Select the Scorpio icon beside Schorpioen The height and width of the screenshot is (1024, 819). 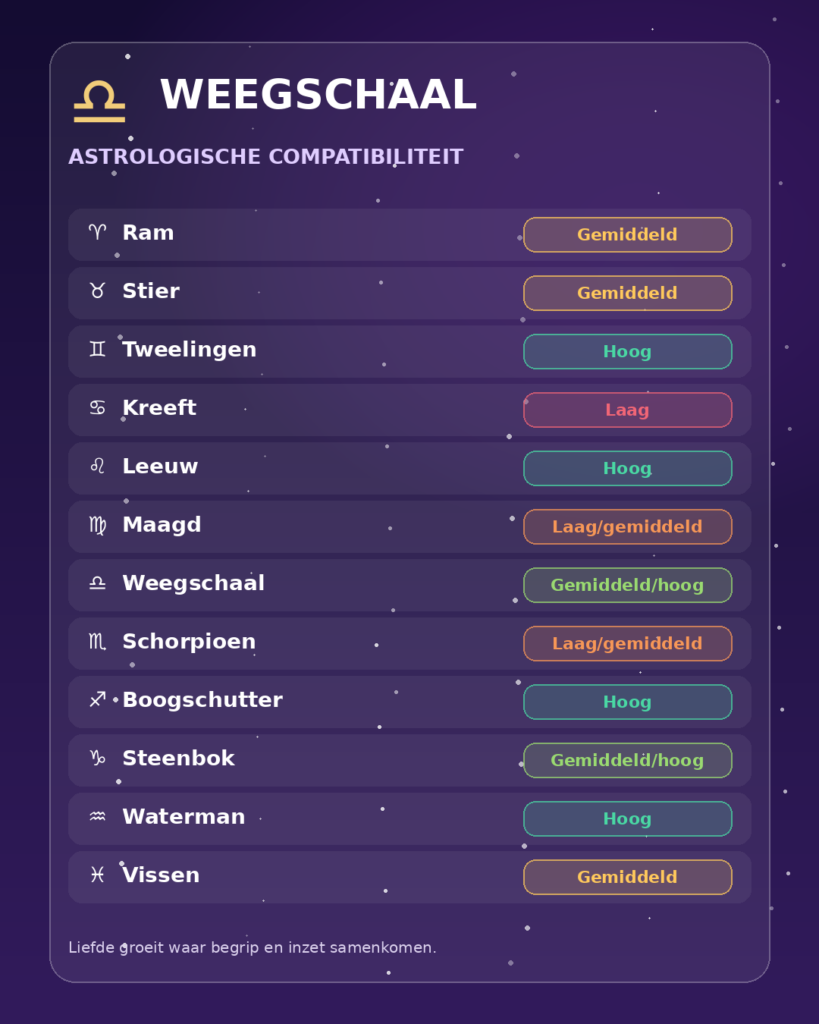pos(97,641)
